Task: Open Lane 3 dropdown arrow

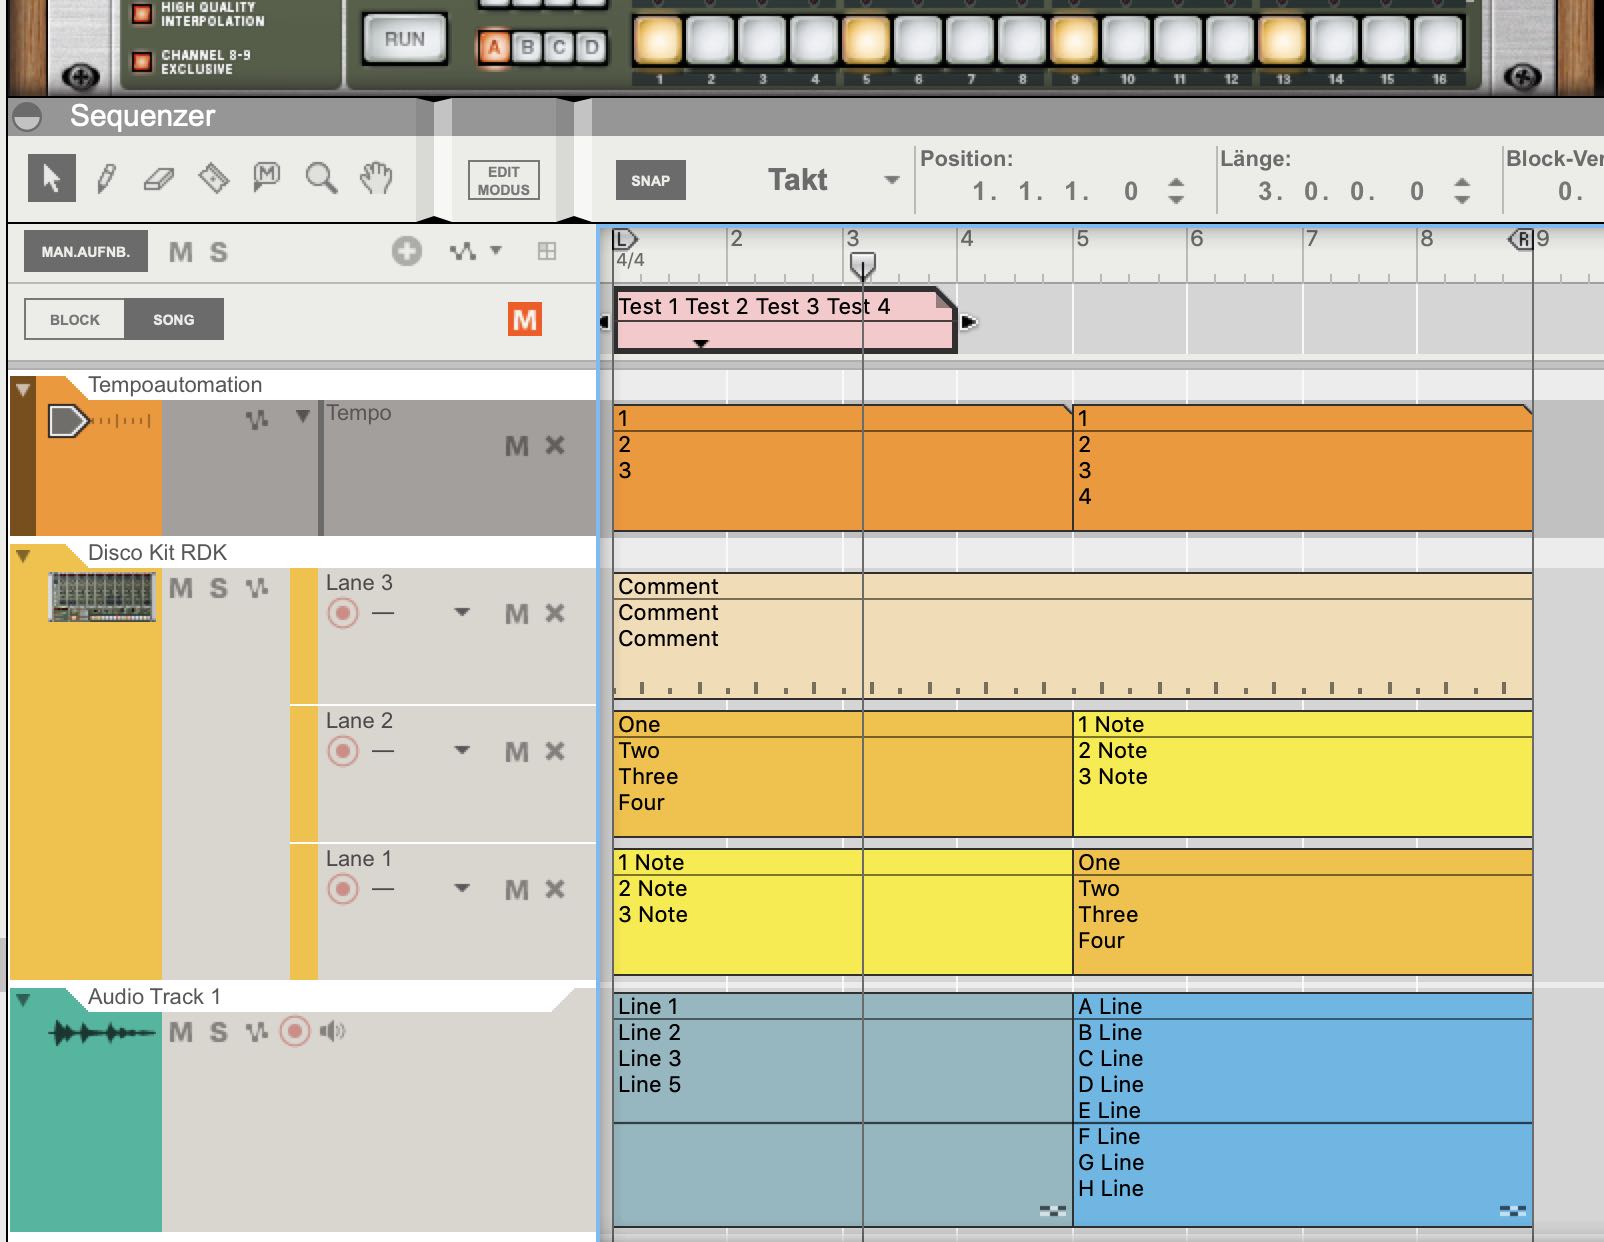Action: [x=462, y=612]
